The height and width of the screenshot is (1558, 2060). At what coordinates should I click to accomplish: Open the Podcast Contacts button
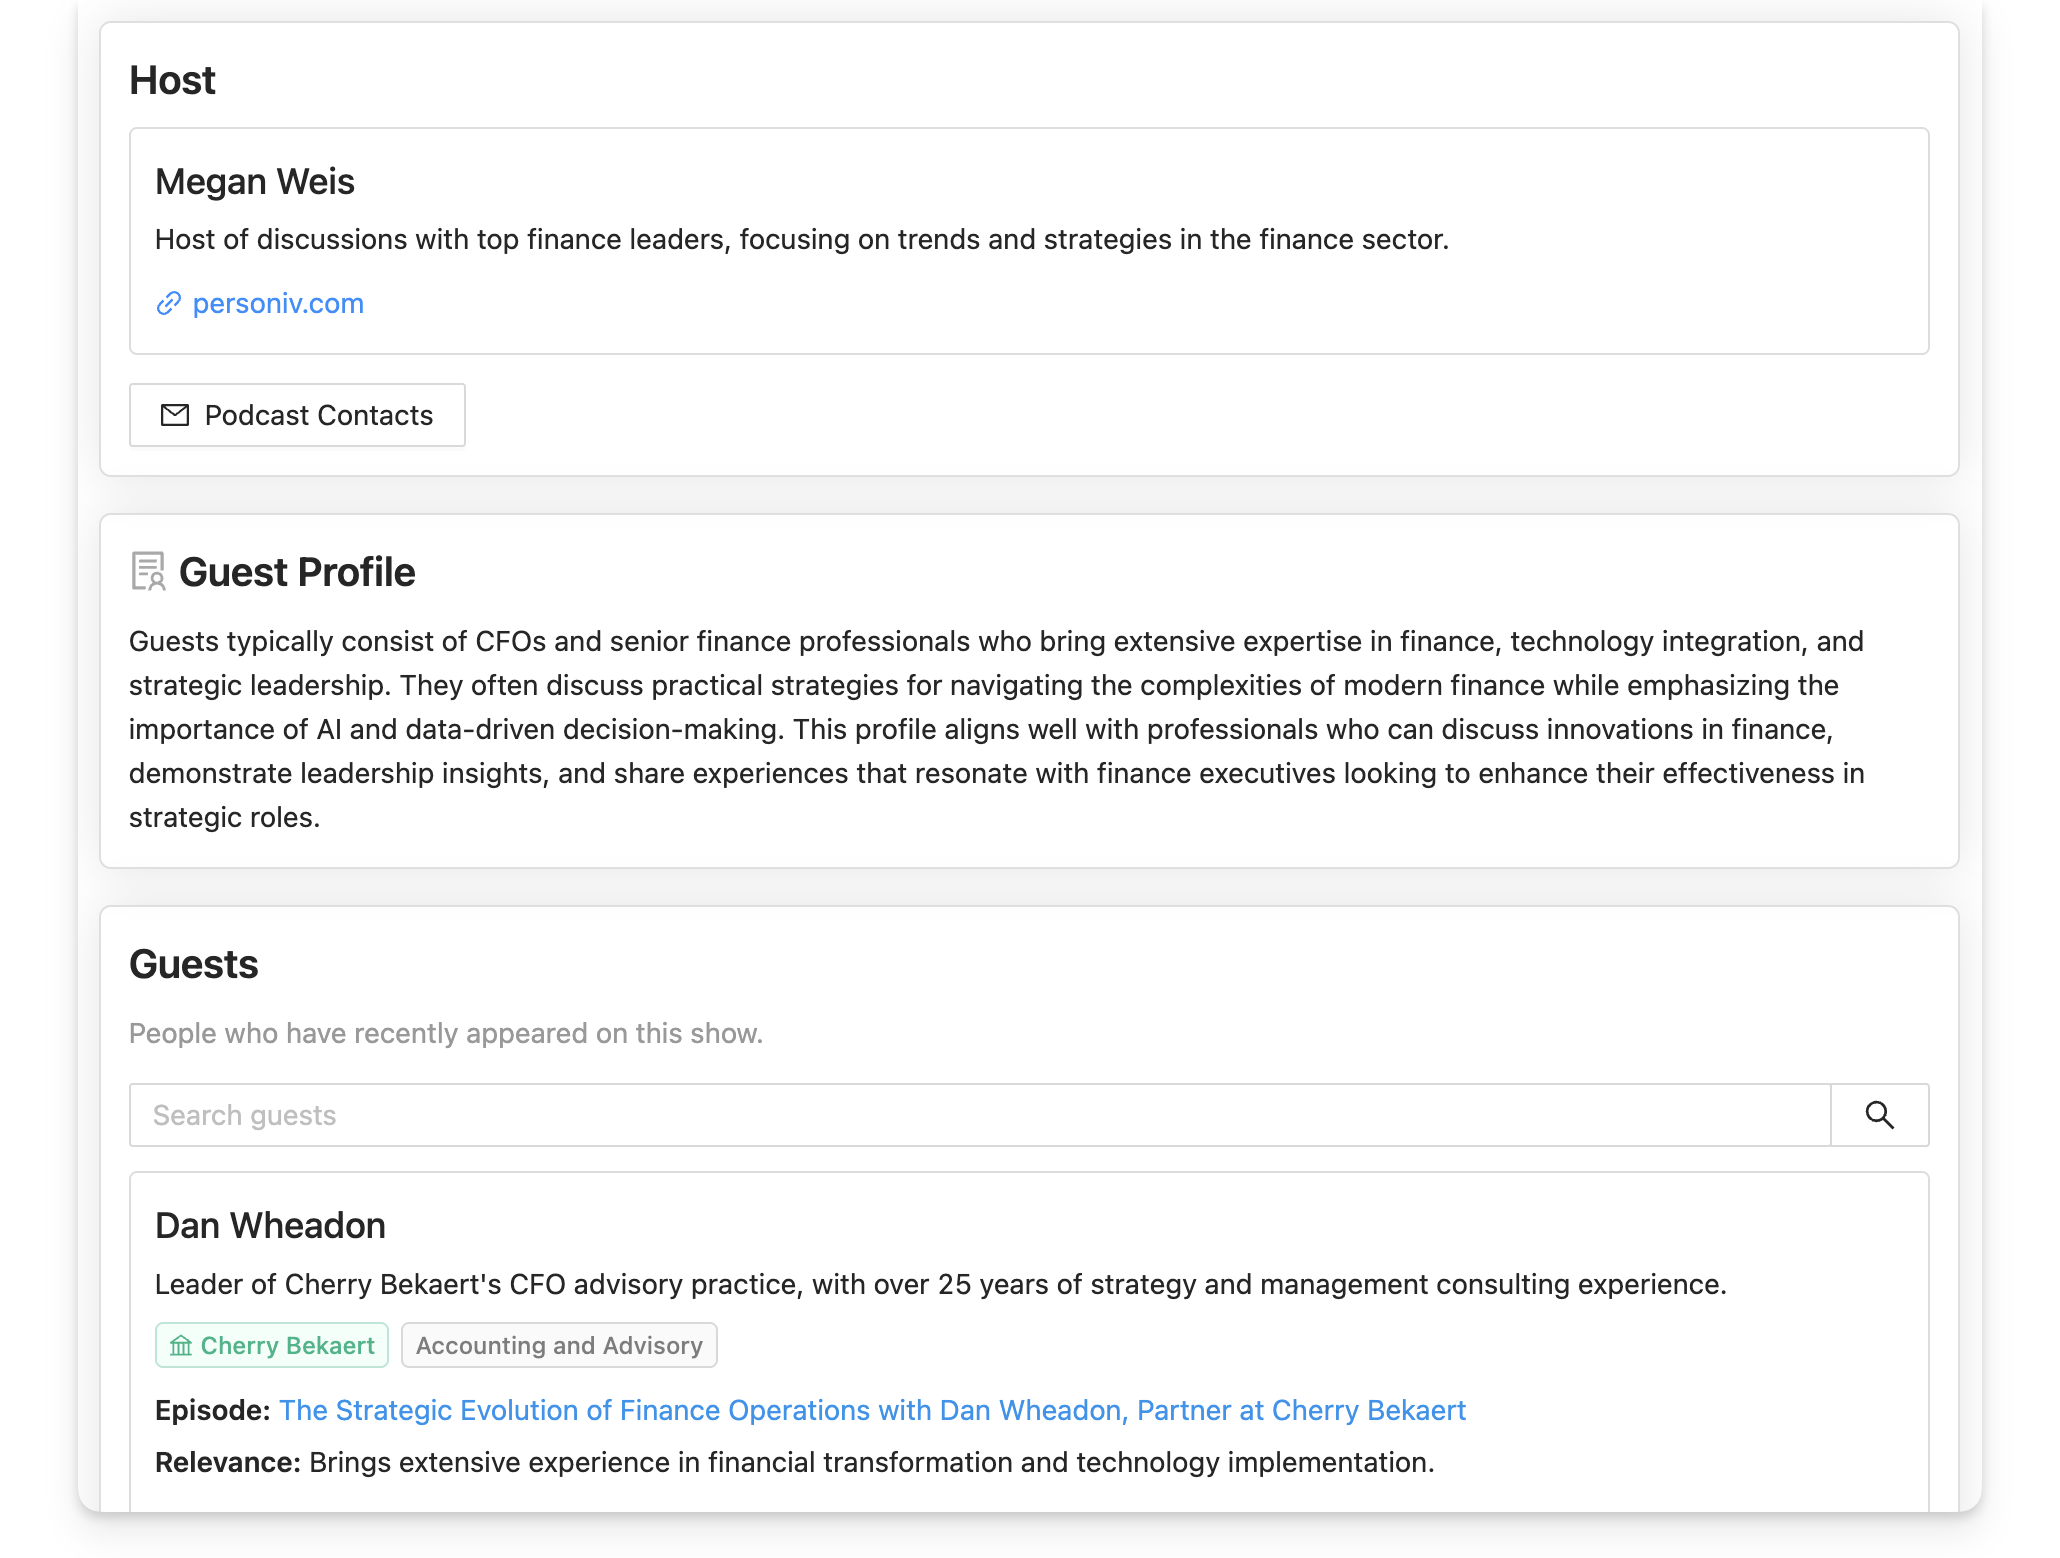tap(297, 415)
